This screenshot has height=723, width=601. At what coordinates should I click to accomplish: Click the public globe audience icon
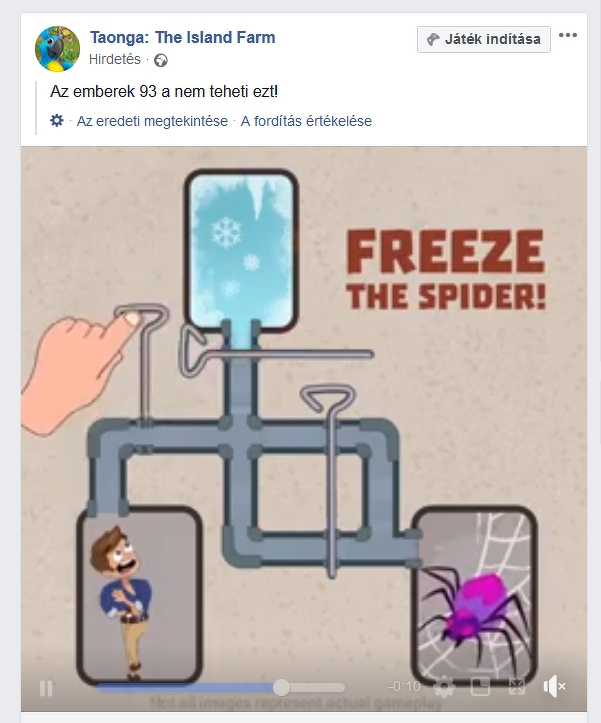tap(161, 60)
